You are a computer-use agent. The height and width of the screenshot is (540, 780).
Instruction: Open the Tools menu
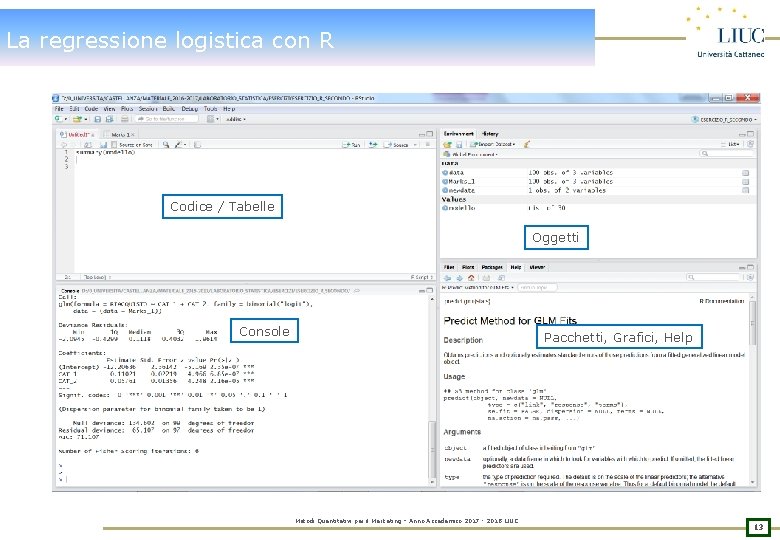pyautogui.click(x=210, y=108)
